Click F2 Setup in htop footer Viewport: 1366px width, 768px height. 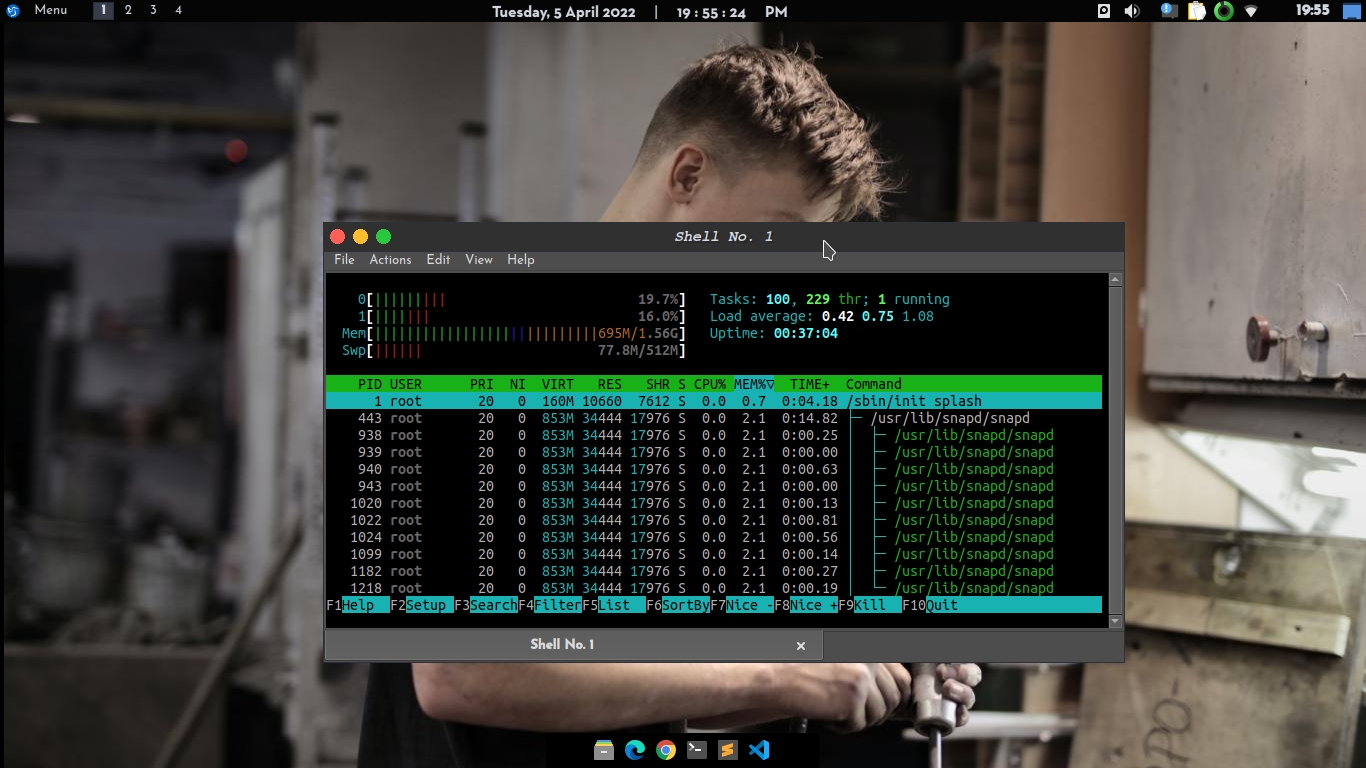(422, 605)
